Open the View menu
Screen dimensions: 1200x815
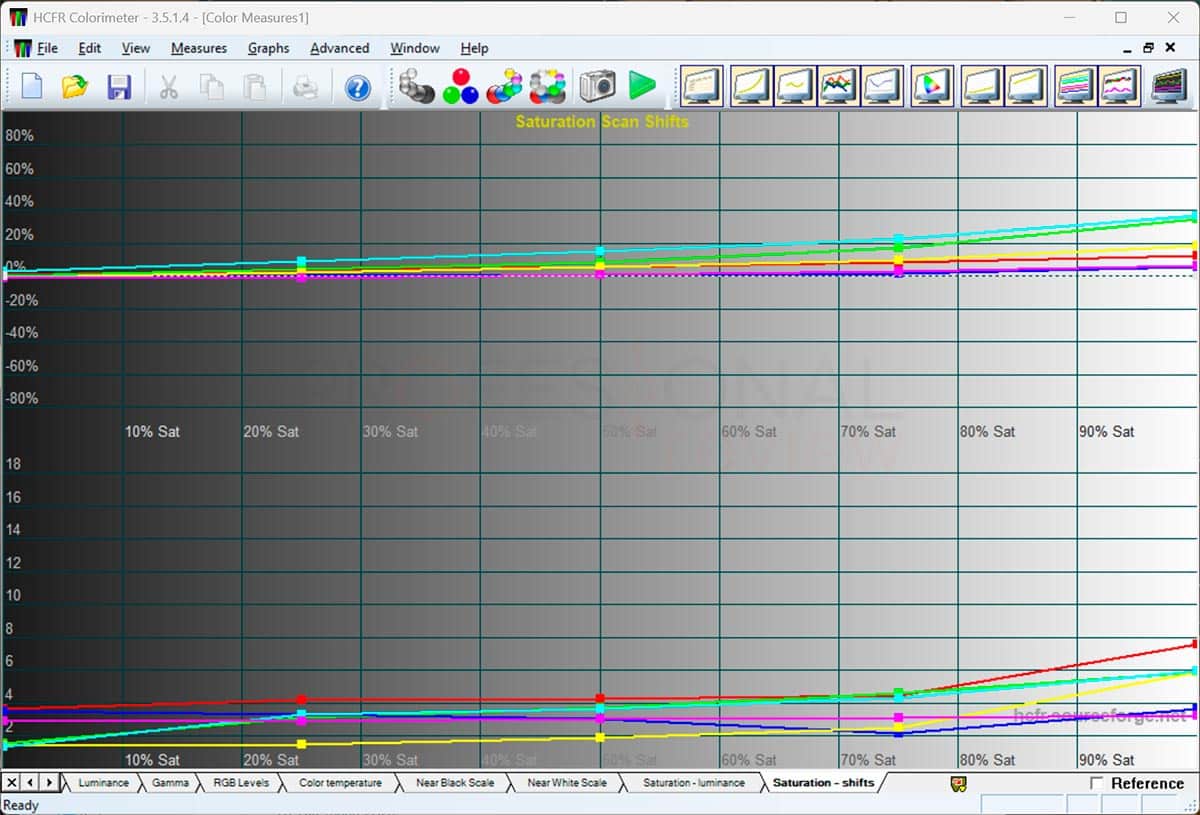coord(136,48)
